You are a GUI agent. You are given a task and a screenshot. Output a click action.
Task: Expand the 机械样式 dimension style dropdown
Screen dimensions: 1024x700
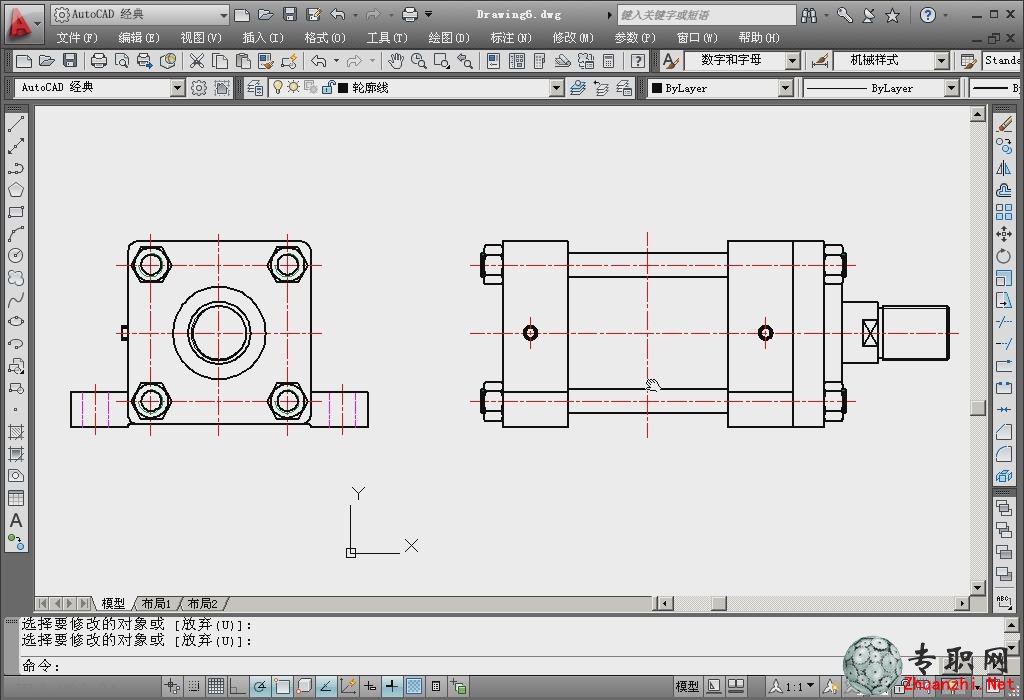click(x=941, y=61)
